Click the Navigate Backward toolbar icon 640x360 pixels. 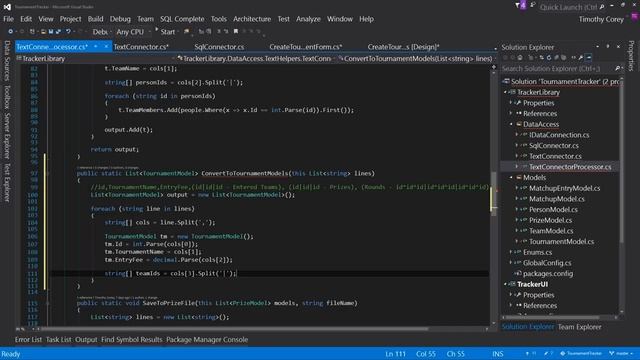coord(11,31)
